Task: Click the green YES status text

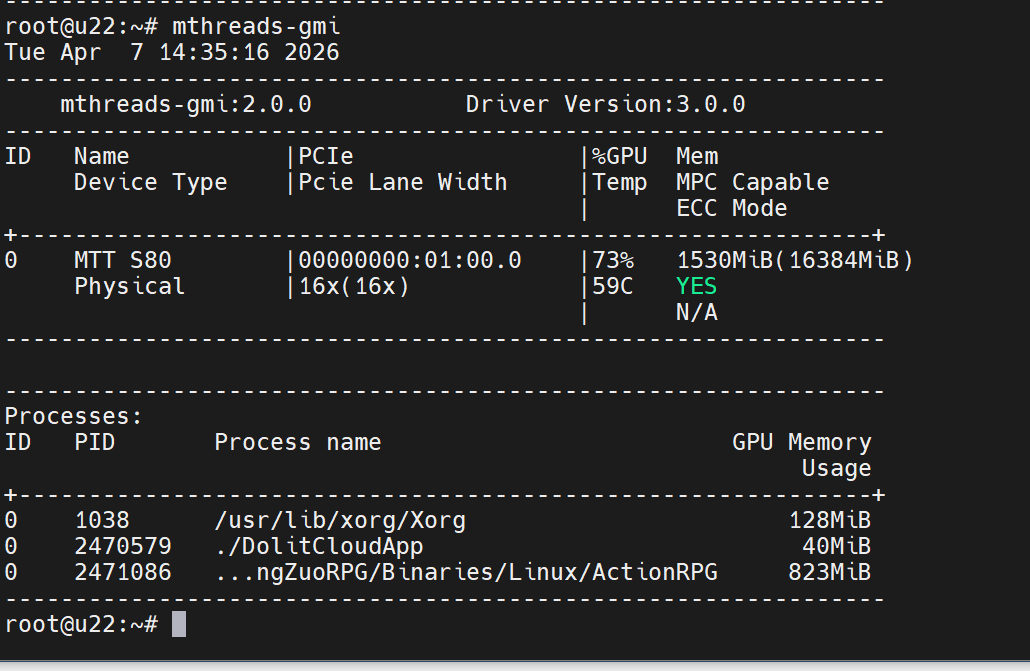Action: [696, 286]
